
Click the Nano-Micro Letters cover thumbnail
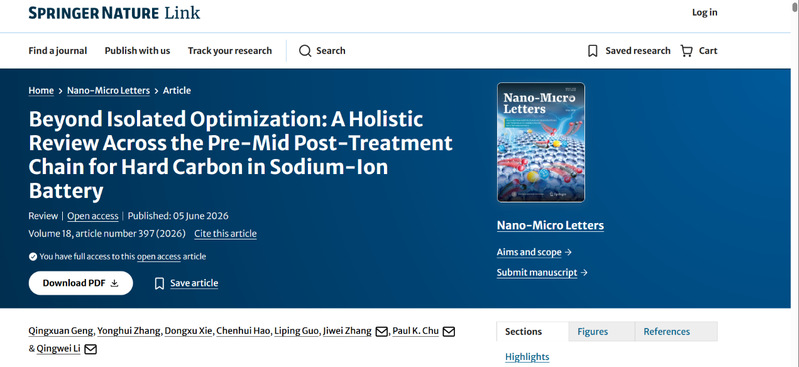click(x=541, y=142)
